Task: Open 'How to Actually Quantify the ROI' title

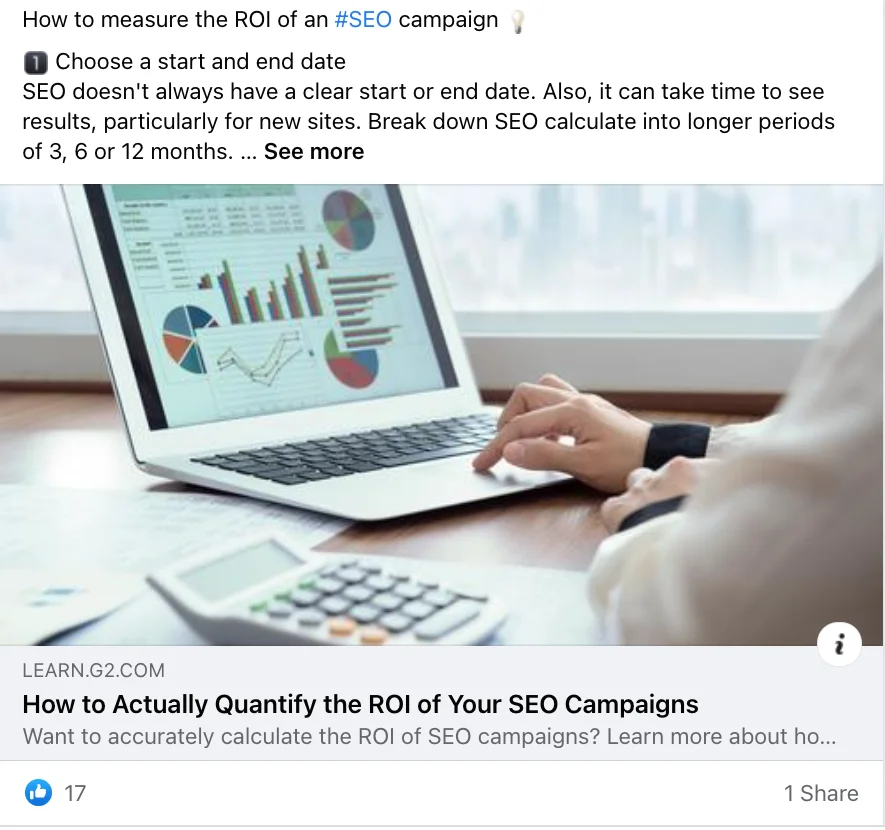Action: tap(360, 704)
